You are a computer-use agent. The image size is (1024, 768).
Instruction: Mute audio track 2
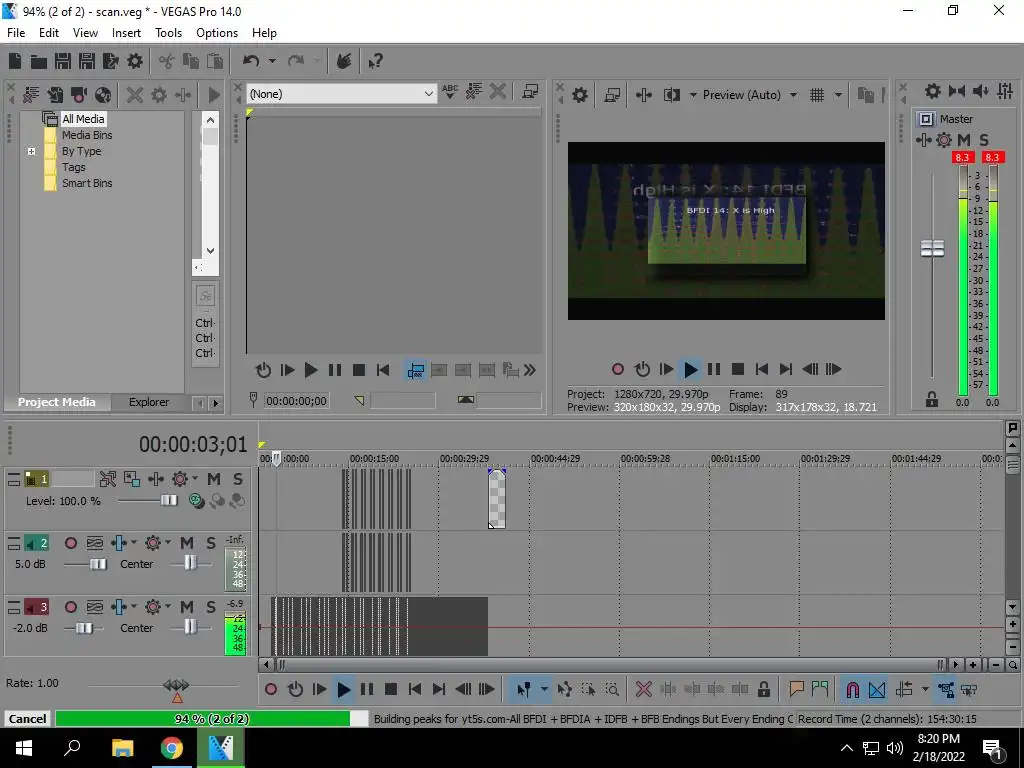coord(187,543)
